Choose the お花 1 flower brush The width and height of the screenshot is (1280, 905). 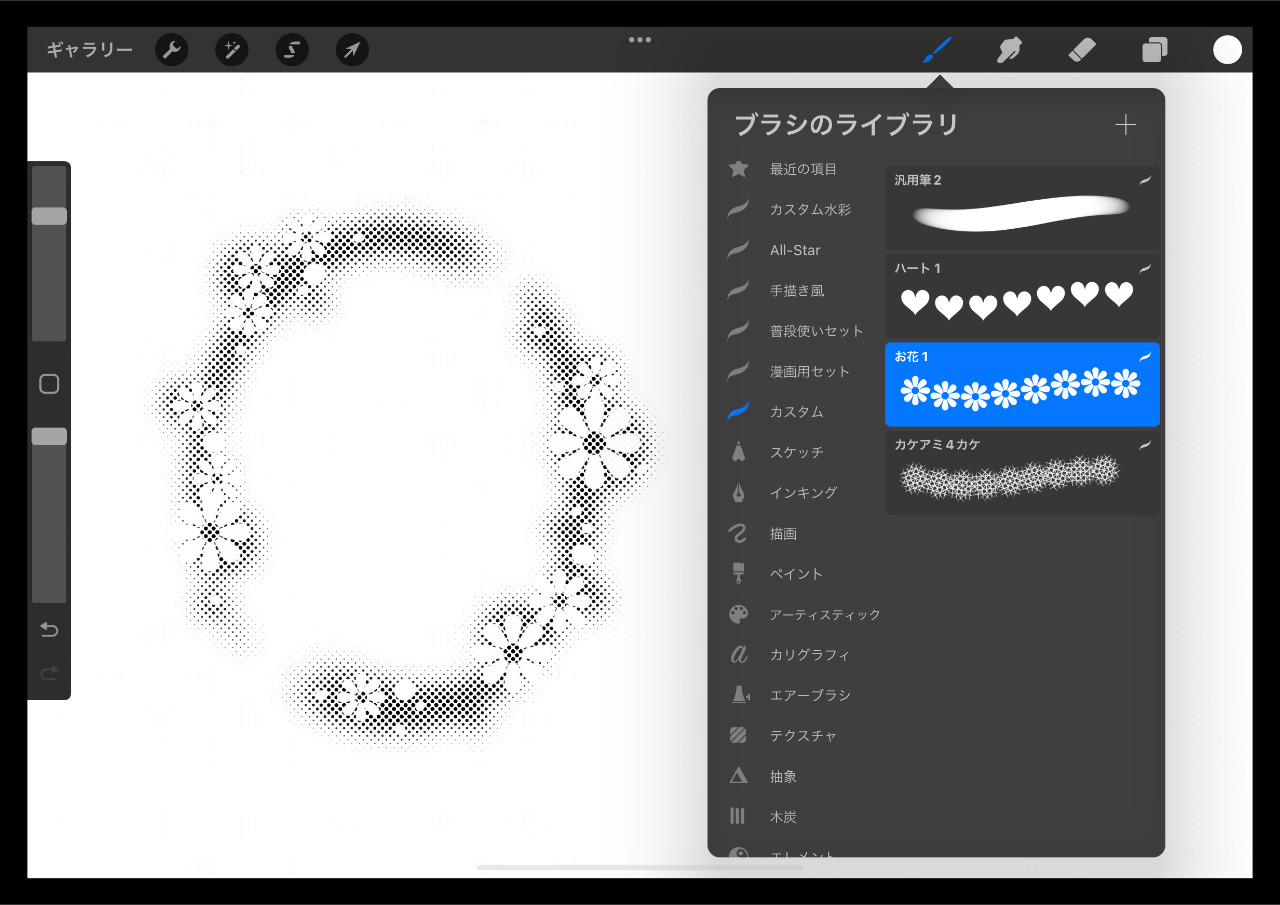(x=1022, y=384)
